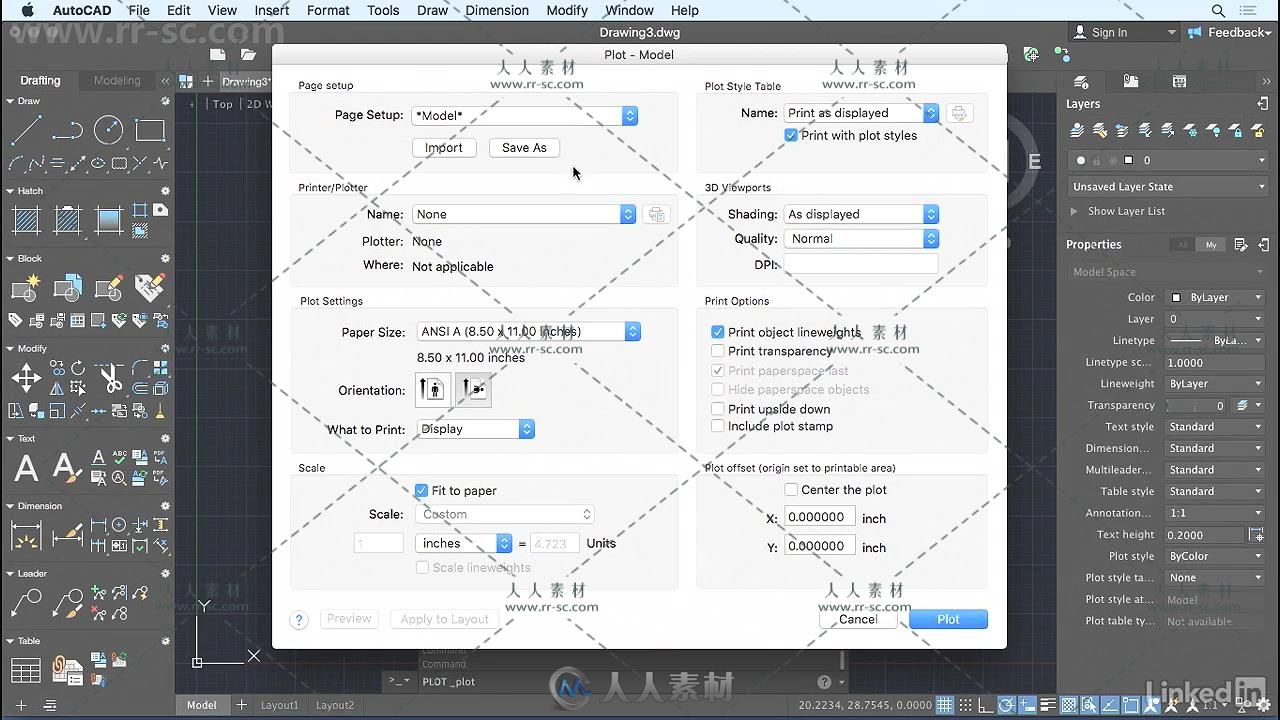Open the inches units dropdown
Viewport: 1280px width, 720px height.
[464, 544]
